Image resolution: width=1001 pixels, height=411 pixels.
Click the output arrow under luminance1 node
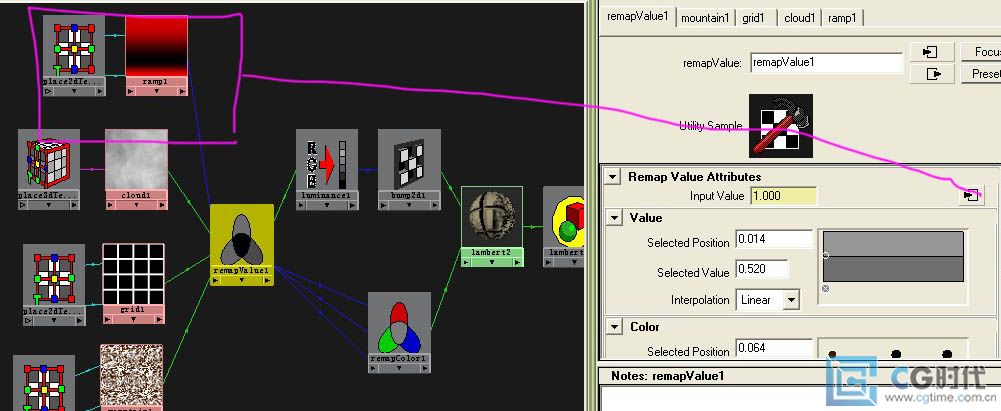(x=353, y=205)
